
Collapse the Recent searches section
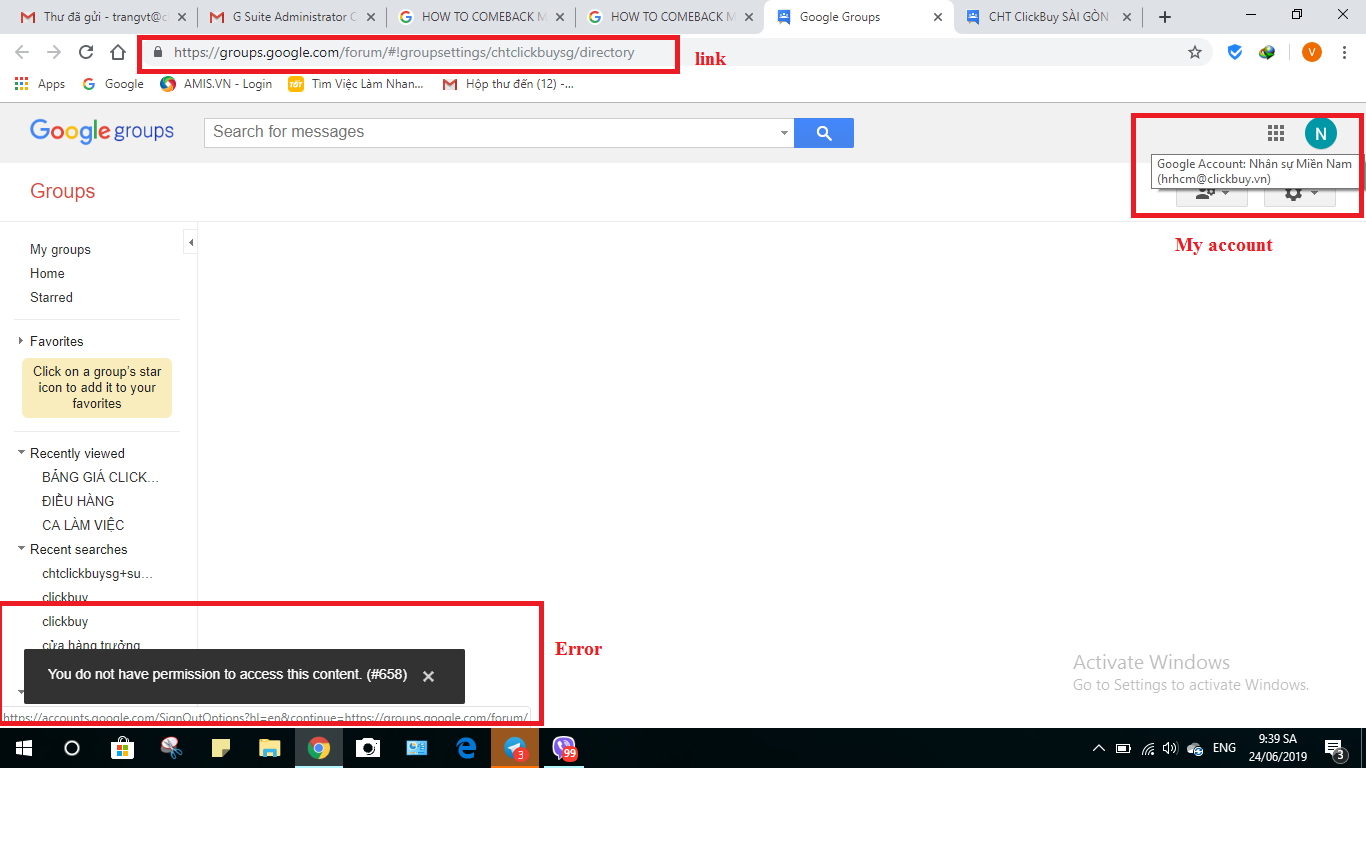tap(21, 549)
